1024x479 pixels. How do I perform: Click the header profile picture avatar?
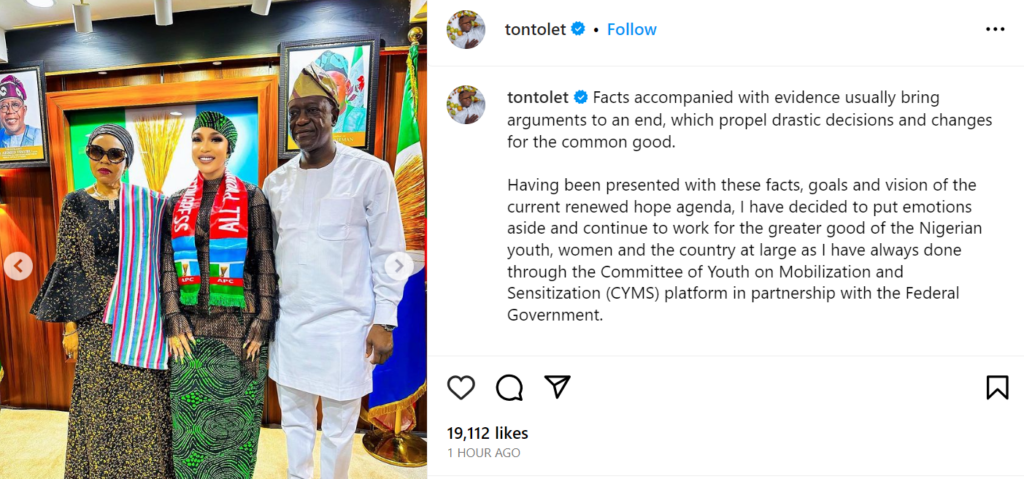pyautogui.click(x=466, y=30)
